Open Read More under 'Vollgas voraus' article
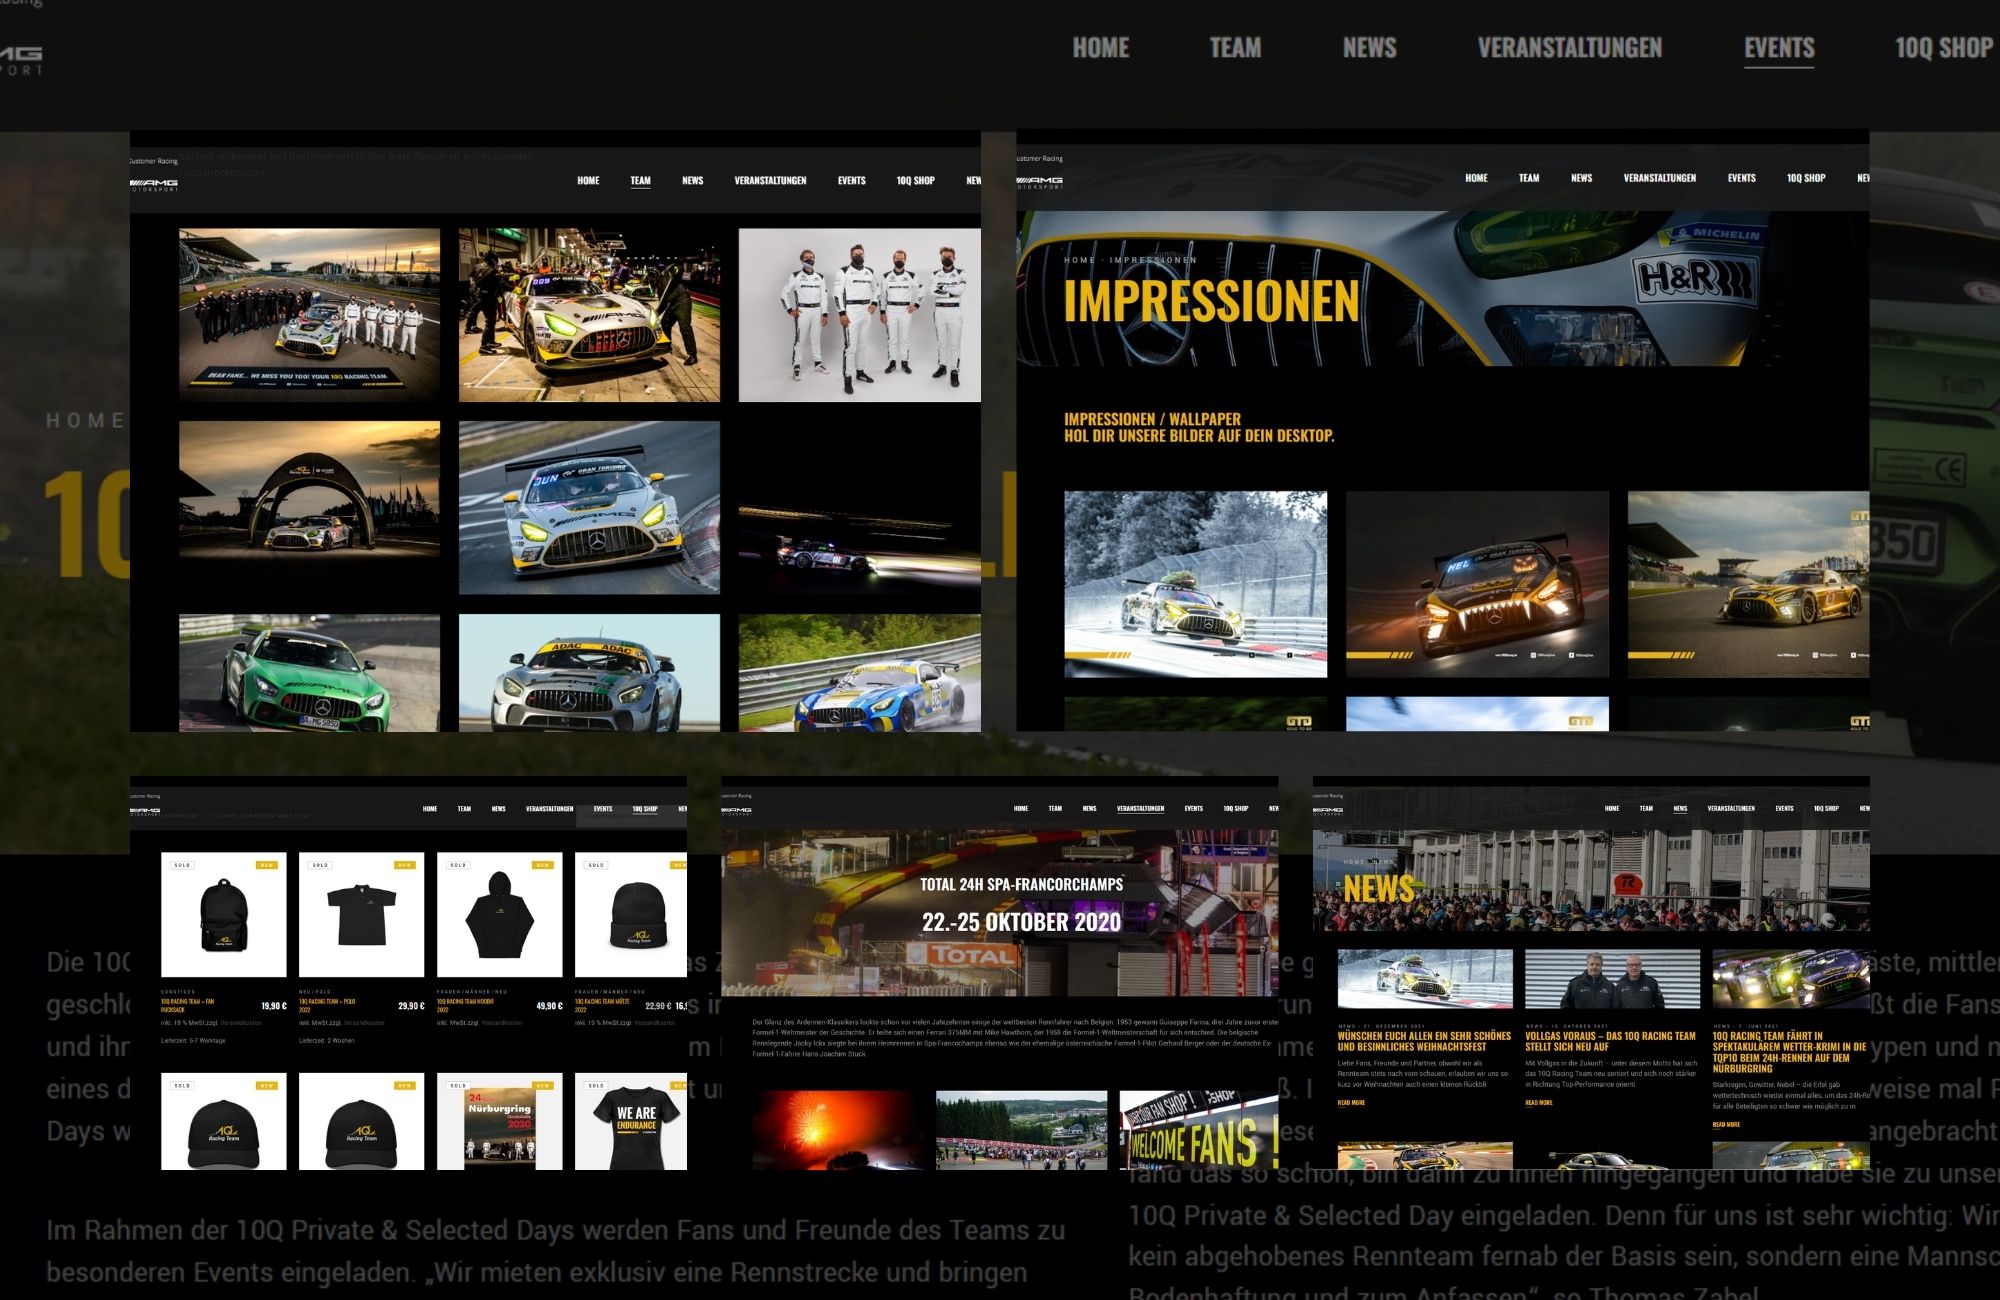Screen dimensions: 2000x1300 click(x=1538, y=1103)
